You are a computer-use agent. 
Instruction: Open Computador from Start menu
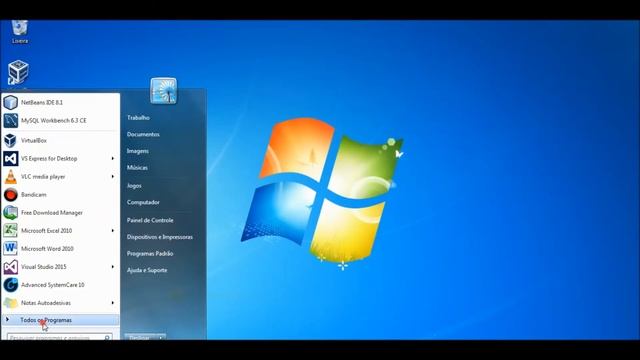(143, 202)
